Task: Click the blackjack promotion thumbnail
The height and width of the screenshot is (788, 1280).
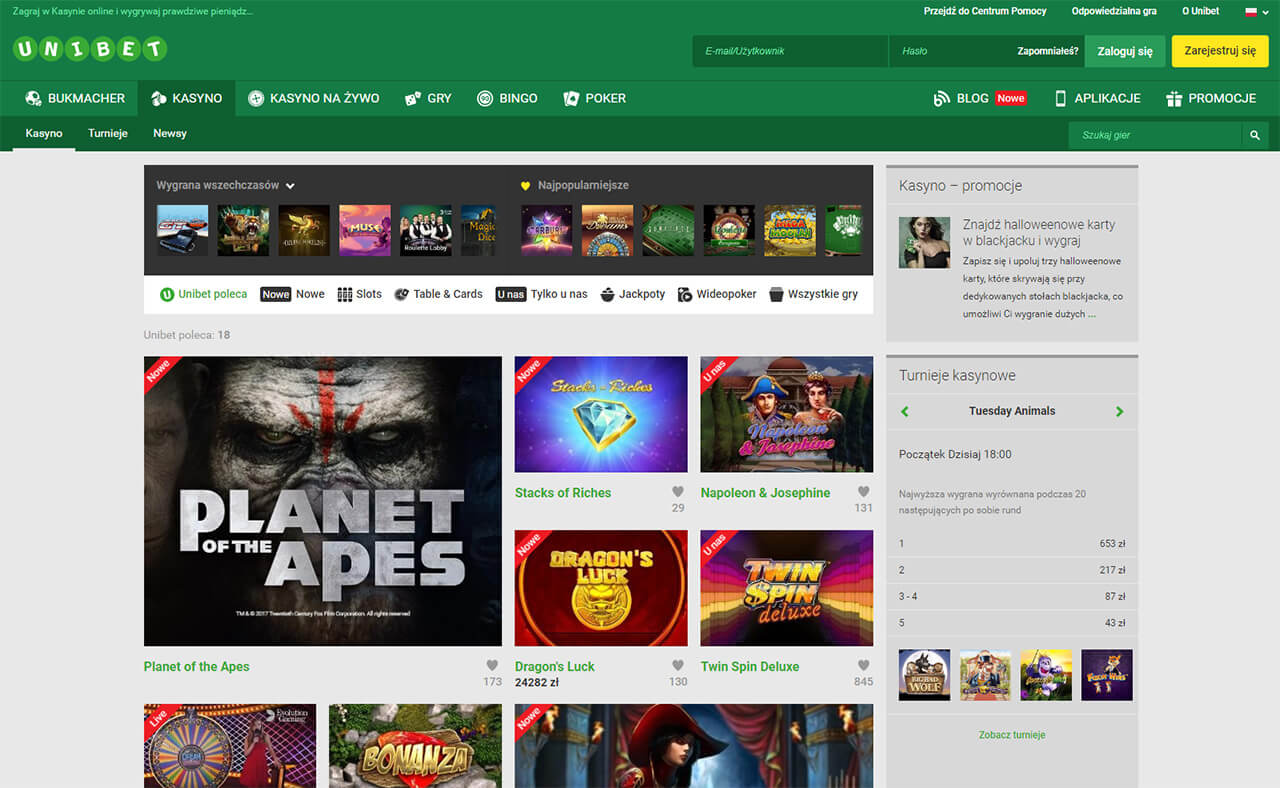Action: coord(925,243)
